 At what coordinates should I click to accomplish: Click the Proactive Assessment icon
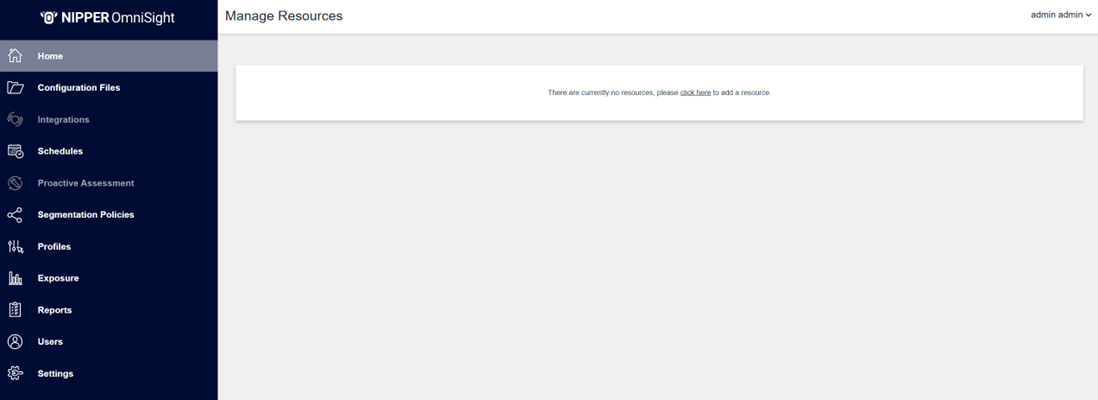[x=15, y=183]
